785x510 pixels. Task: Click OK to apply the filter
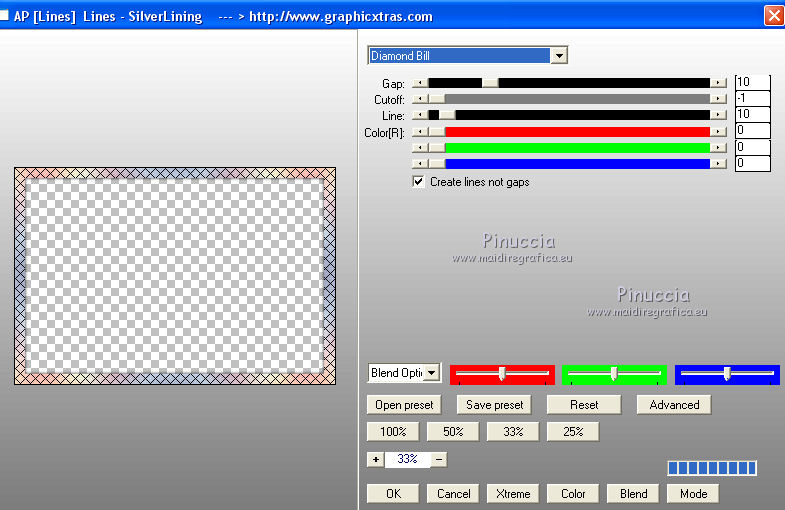[393, 493]
